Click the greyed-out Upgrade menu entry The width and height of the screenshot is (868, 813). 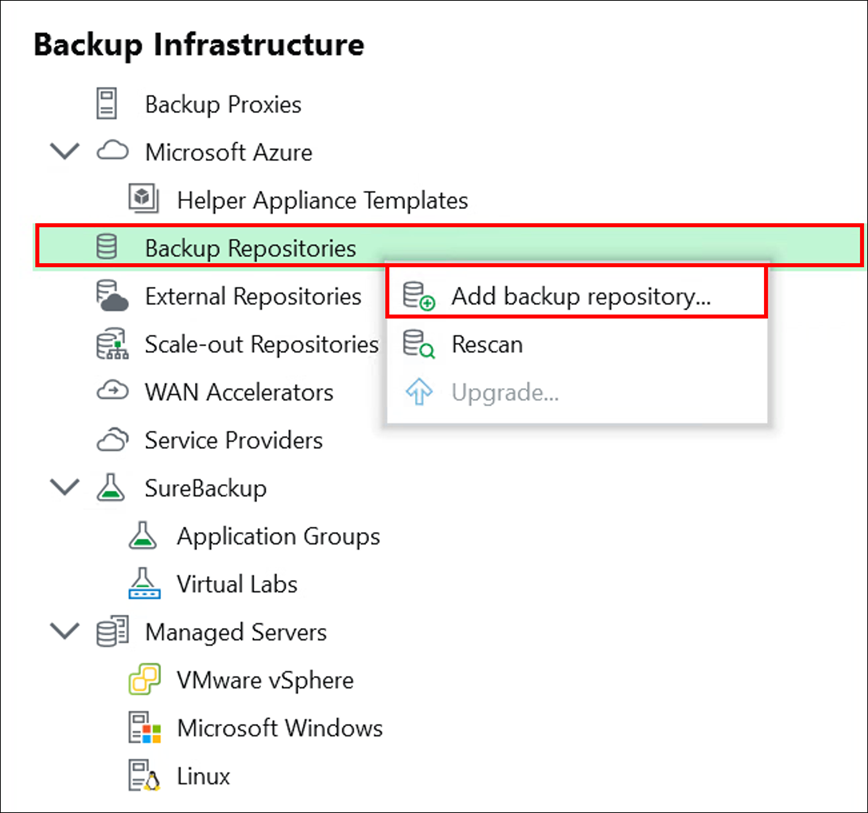[x=504, y=393]
